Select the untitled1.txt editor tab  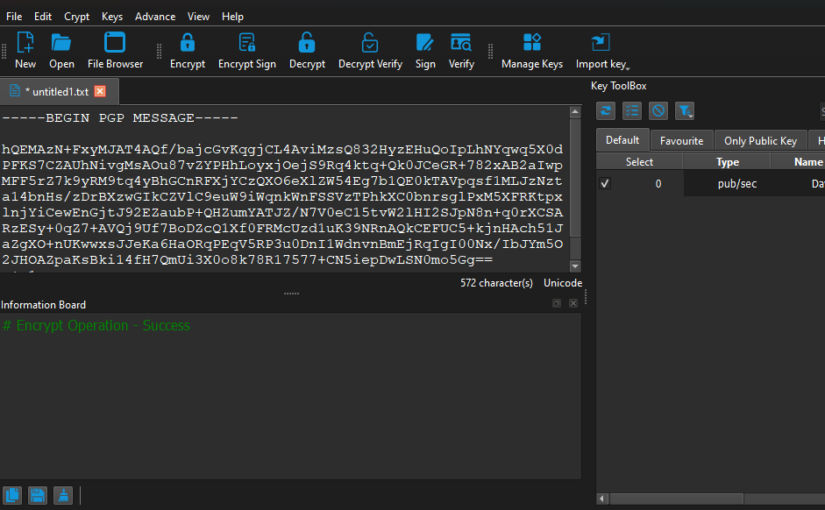(57, 92)
